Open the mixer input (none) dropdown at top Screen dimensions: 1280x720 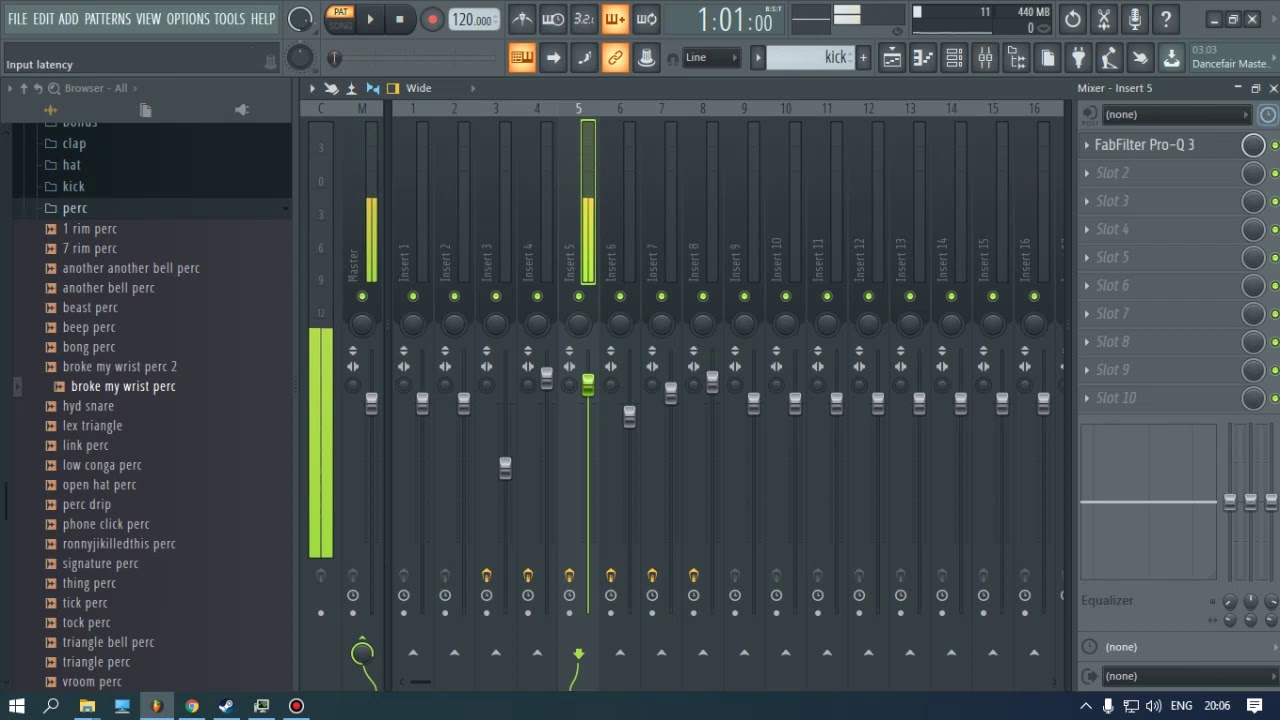pyautogui.click(x=1176, y=115)
